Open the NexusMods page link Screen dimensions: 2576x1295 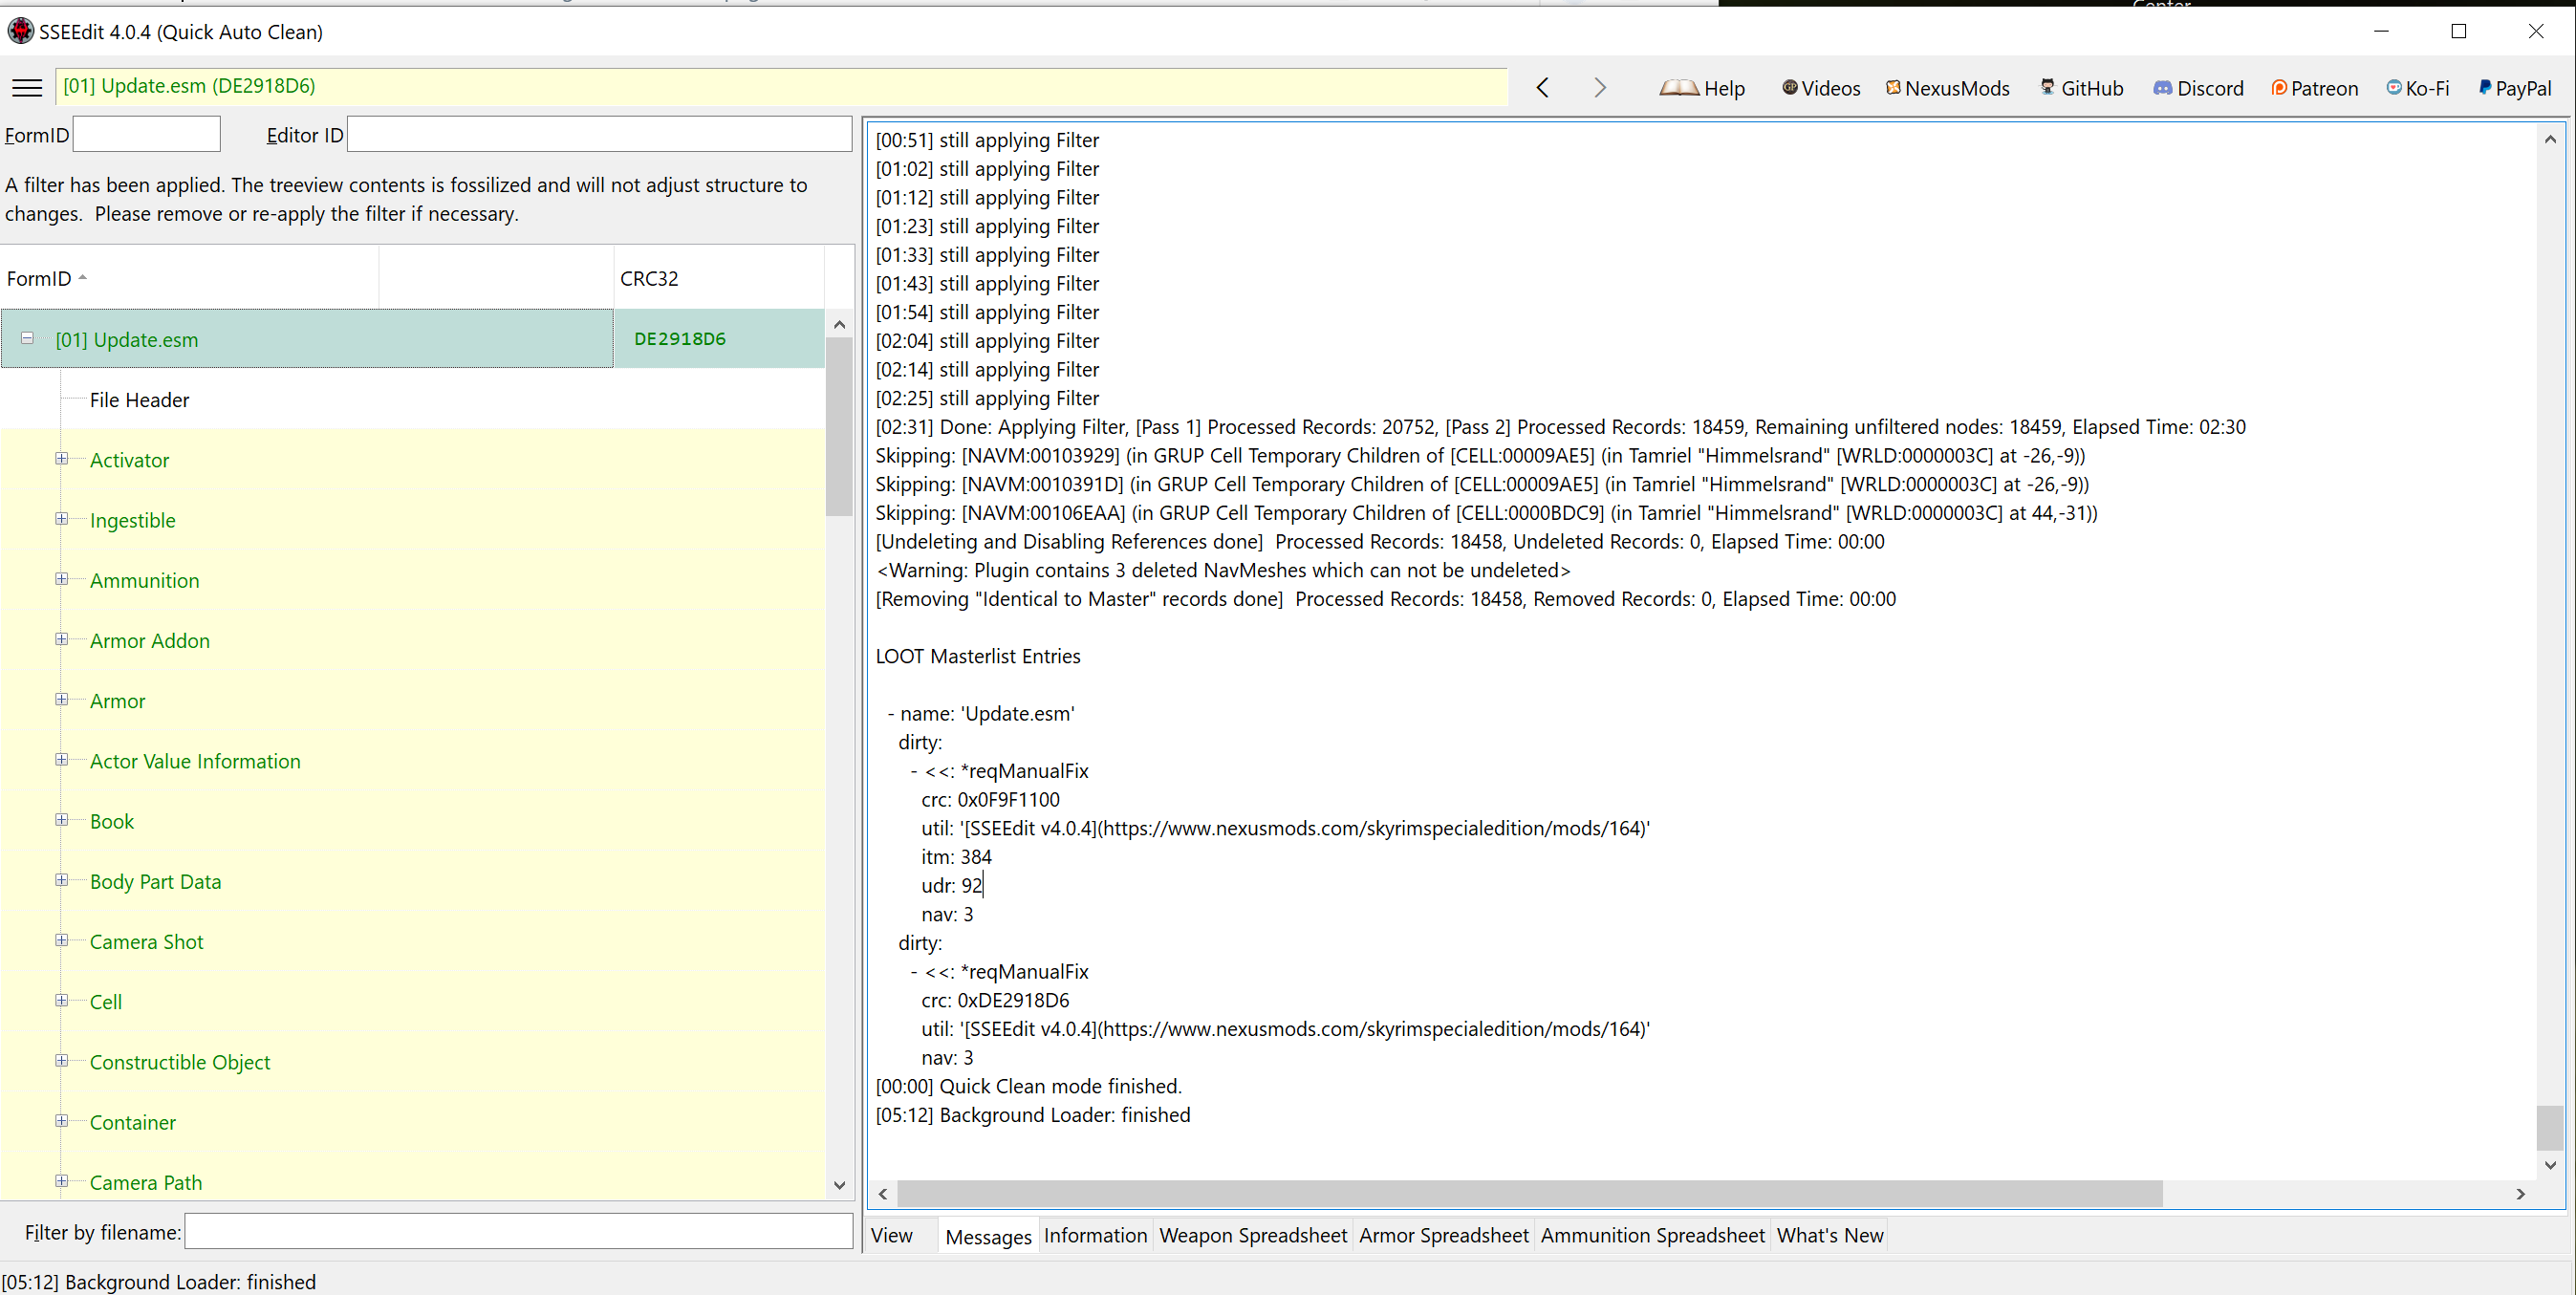(1947, 88)
